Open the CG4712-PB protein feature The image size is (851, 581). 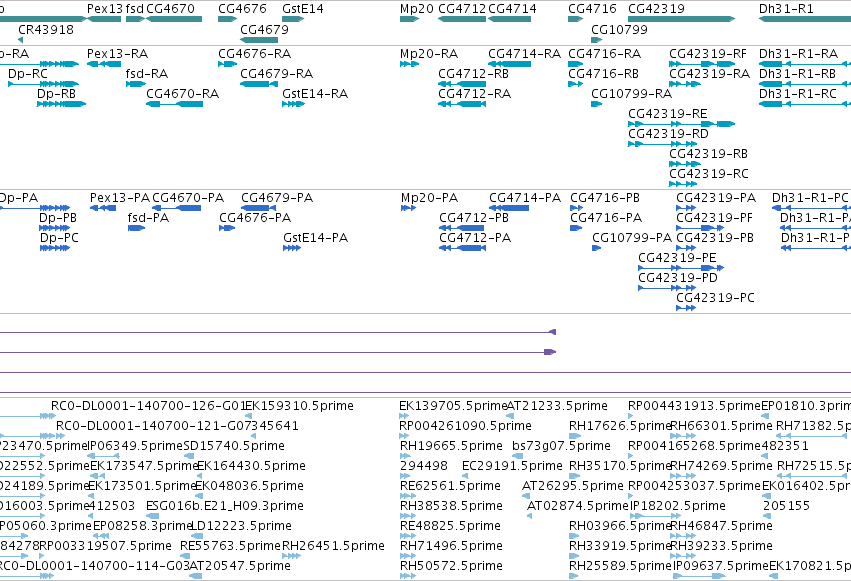click(x=462, y=228)
